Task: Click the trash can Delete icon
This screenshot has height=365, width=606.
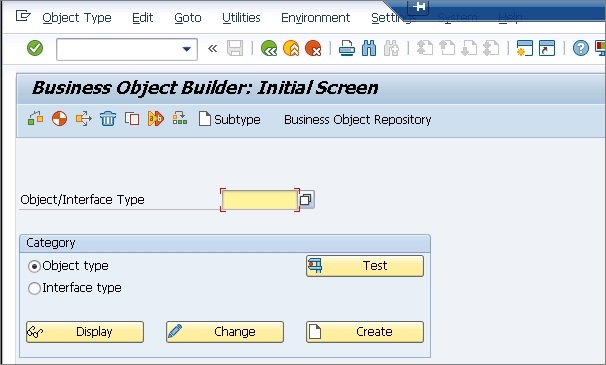Action: (x=108, y=119)
